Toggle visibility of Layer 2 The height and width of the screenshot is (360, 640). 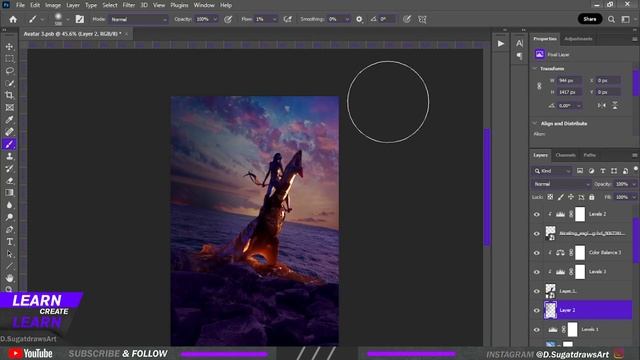[x=537, y=310]
